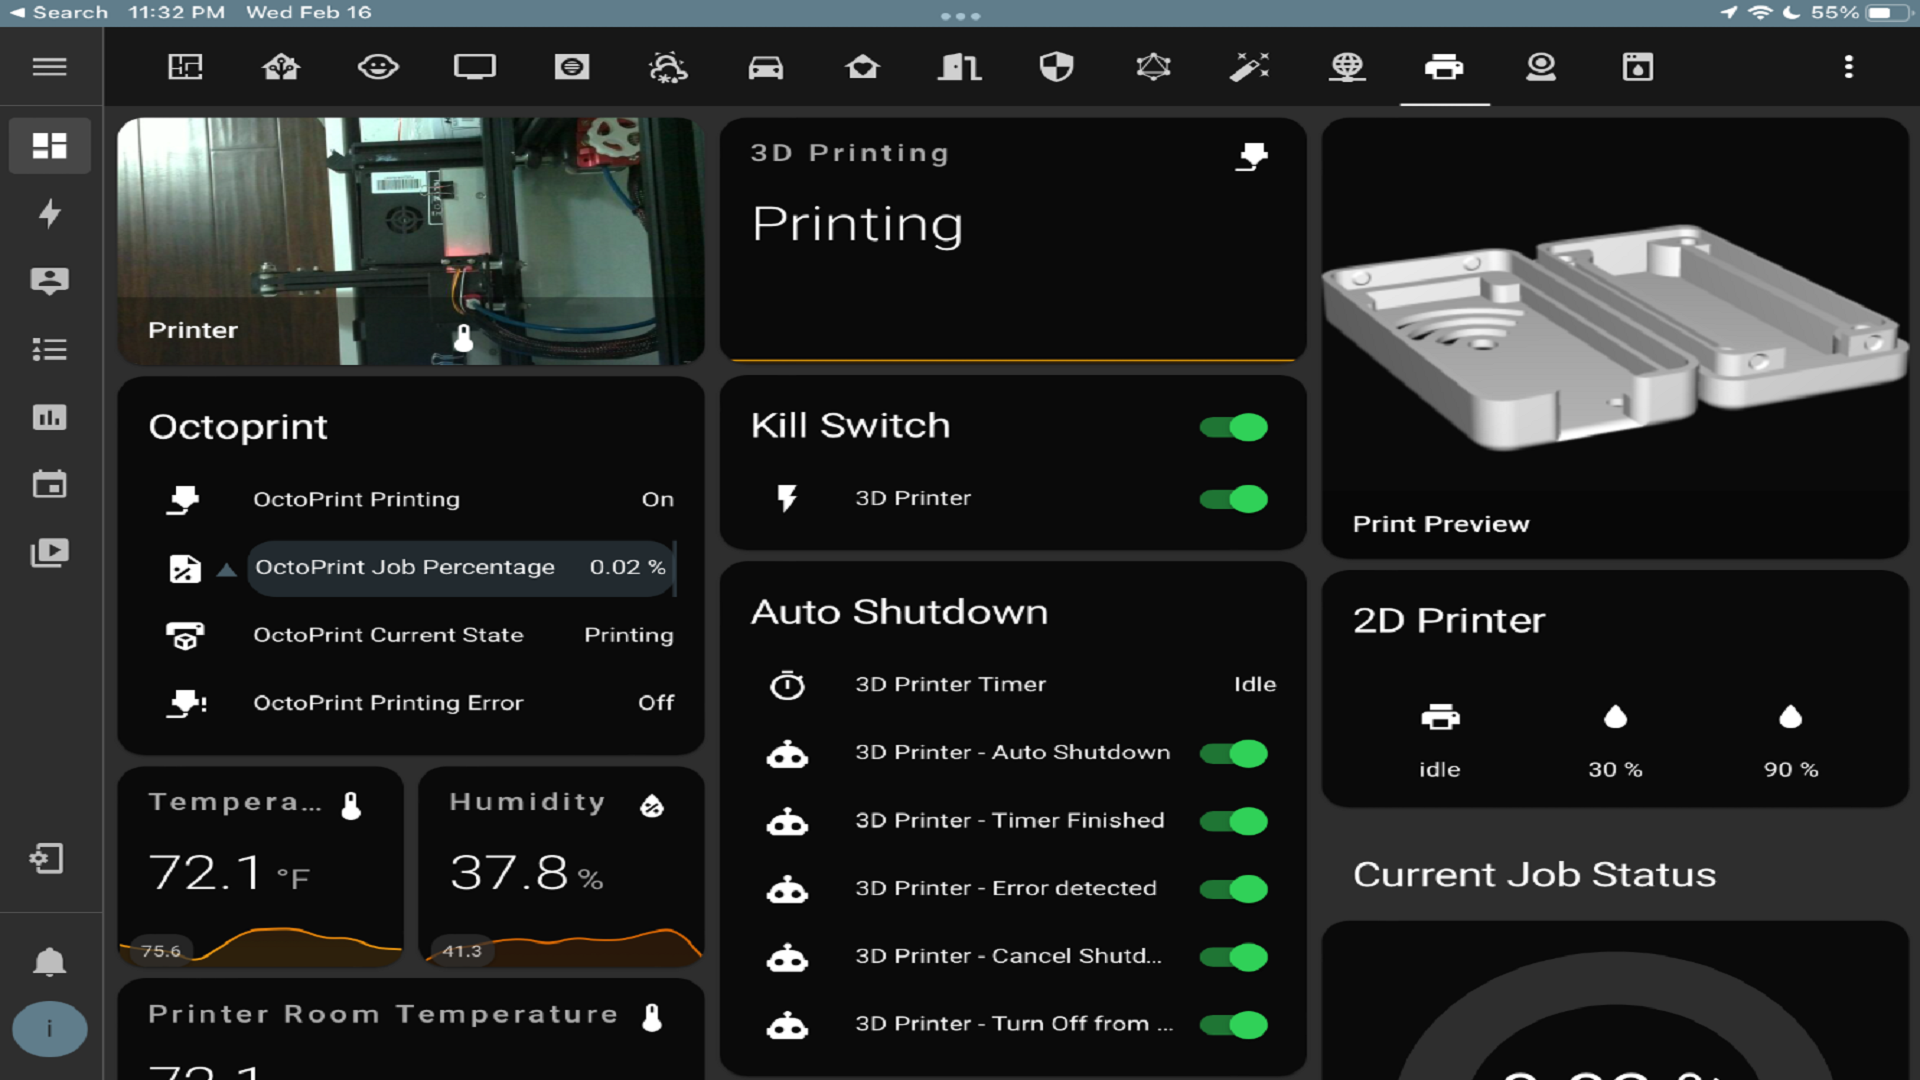Open Media browser icon in sidebar

[x=49, y=552]
